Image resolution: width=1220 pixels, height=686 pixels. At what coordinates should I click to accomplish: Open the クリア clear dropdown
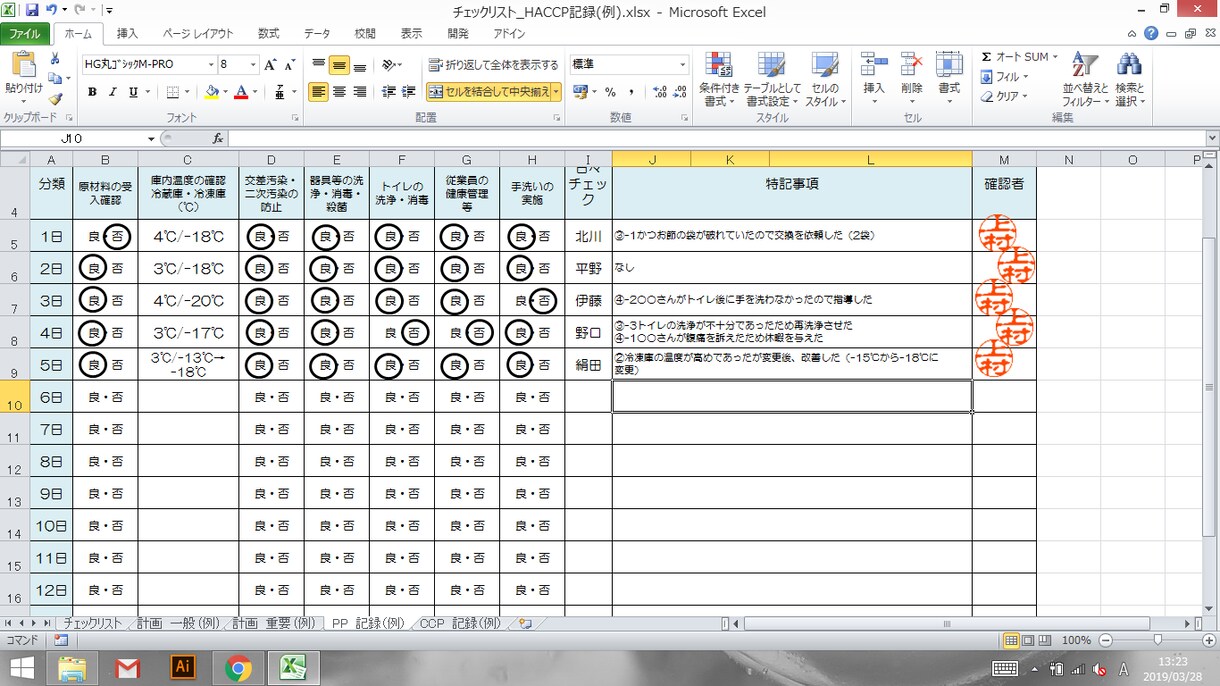1006,97
